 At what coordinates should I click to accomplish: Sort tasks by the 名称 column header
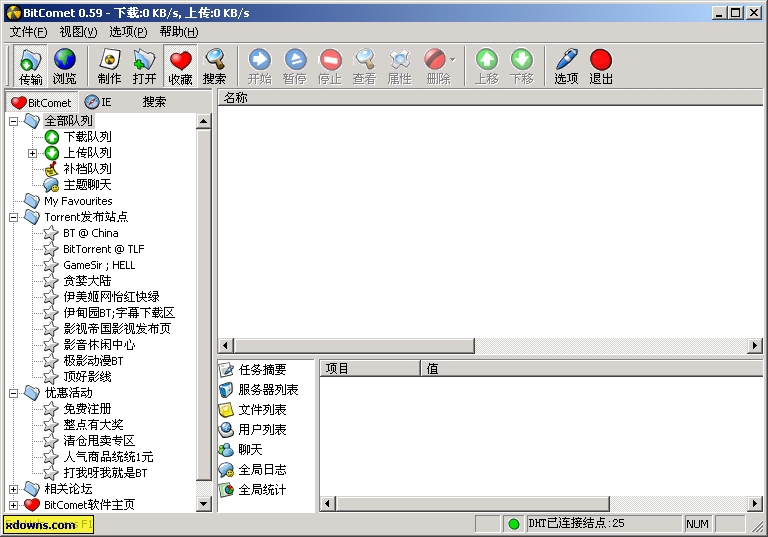[490, 98]
